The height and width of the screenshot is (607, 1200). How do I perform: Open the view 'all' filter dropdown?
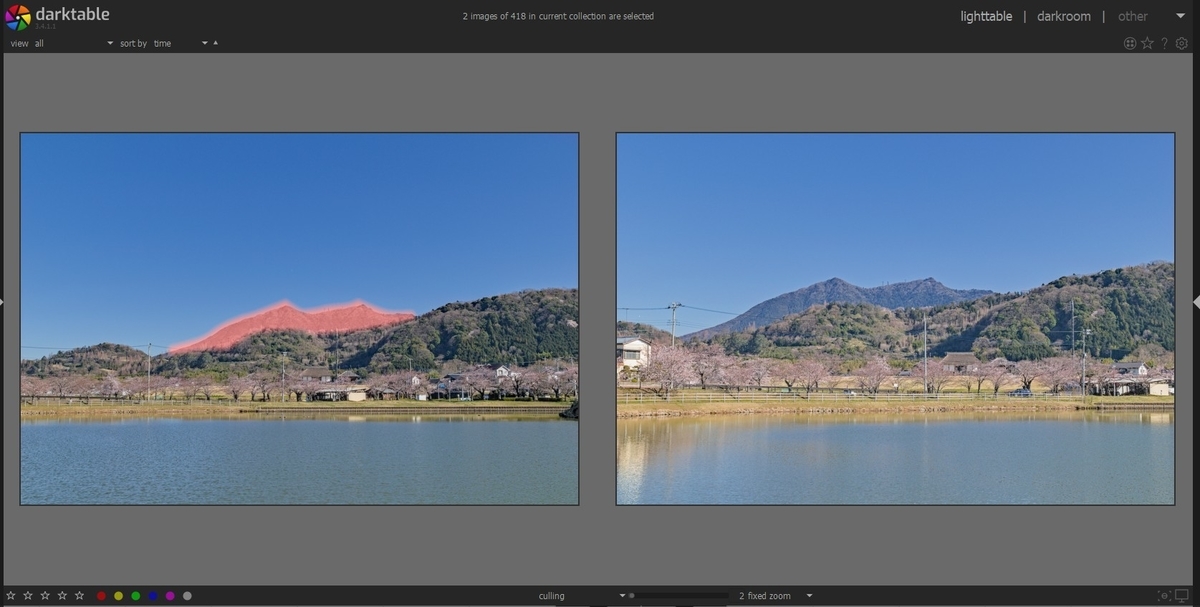[74, 43]
